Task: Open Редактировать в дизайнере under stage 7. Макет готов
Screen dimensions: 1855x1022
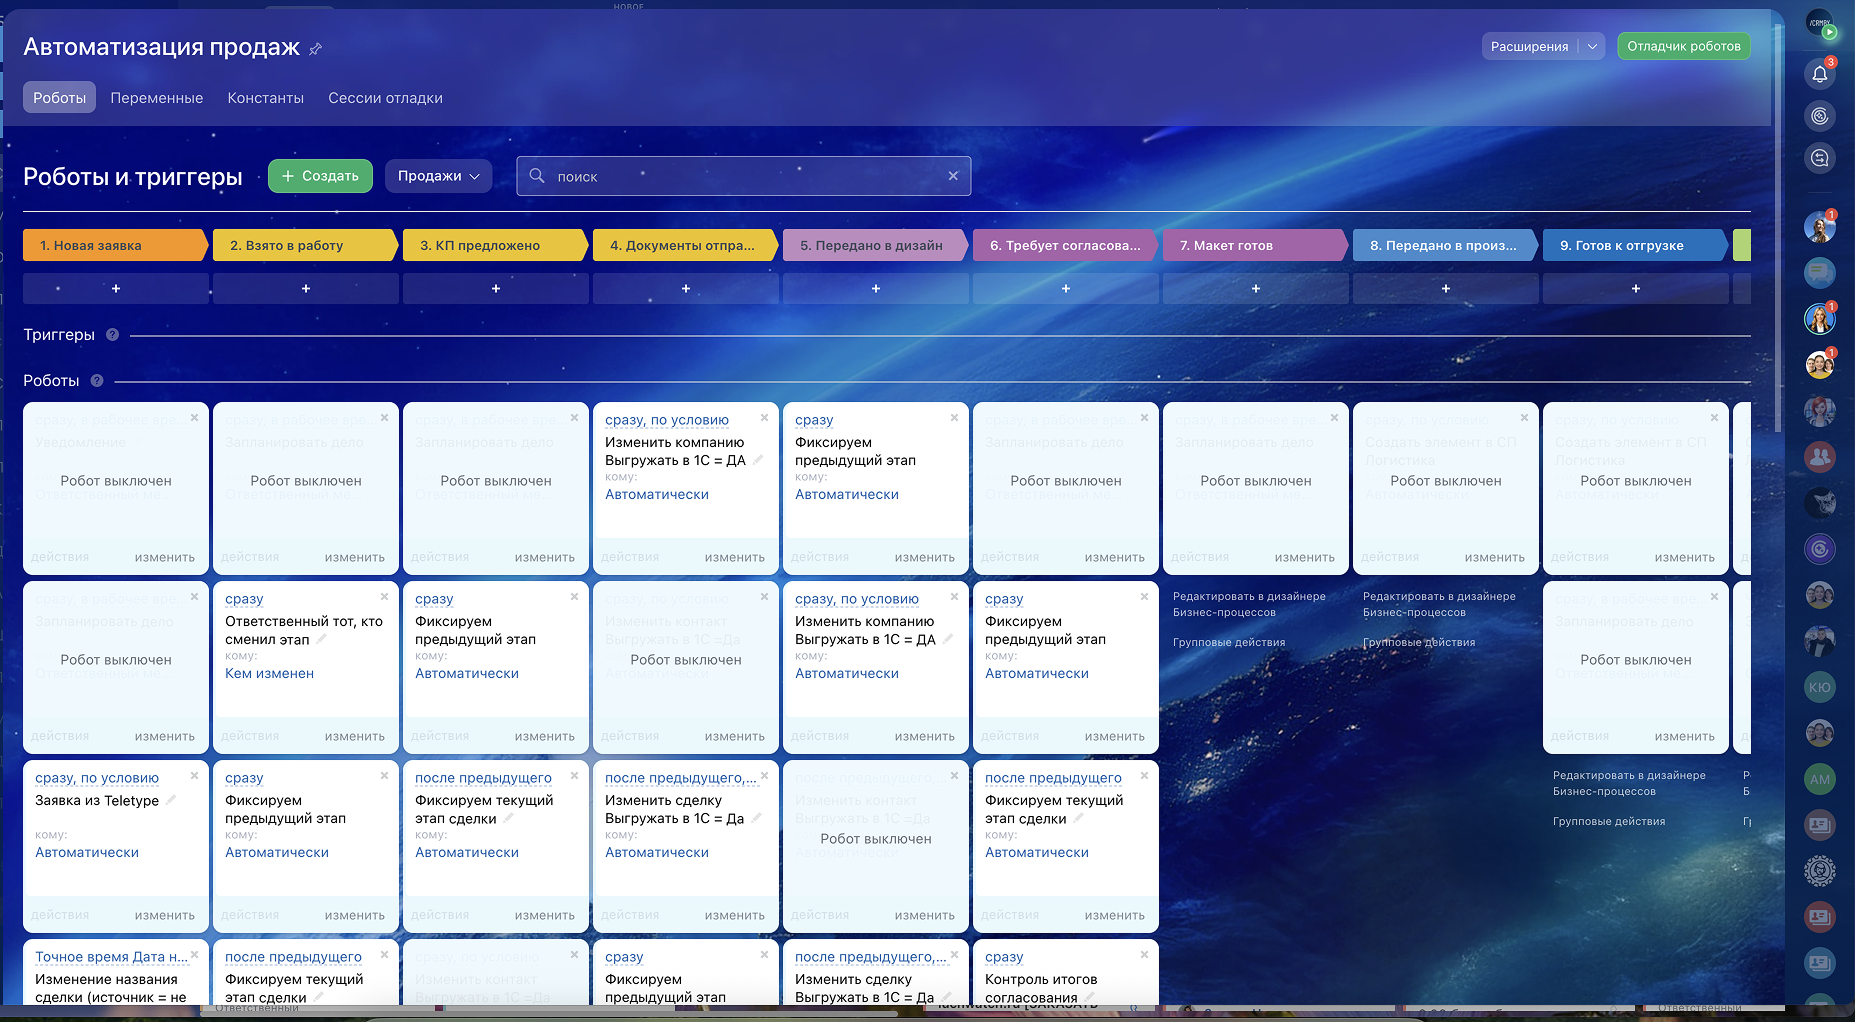Action: click(1249, 604)
